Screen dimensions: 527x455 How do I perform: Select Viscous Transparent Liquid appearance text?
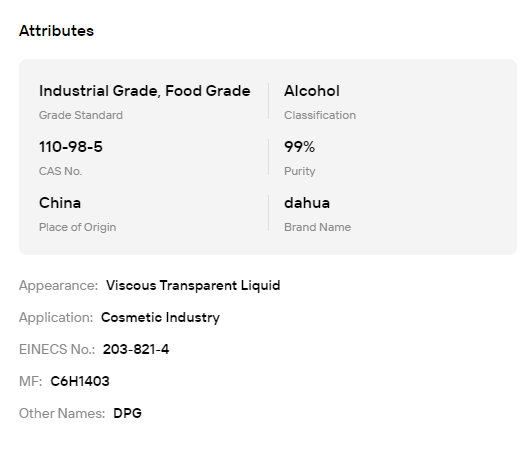pyautogui.click(x=193, y=286)
